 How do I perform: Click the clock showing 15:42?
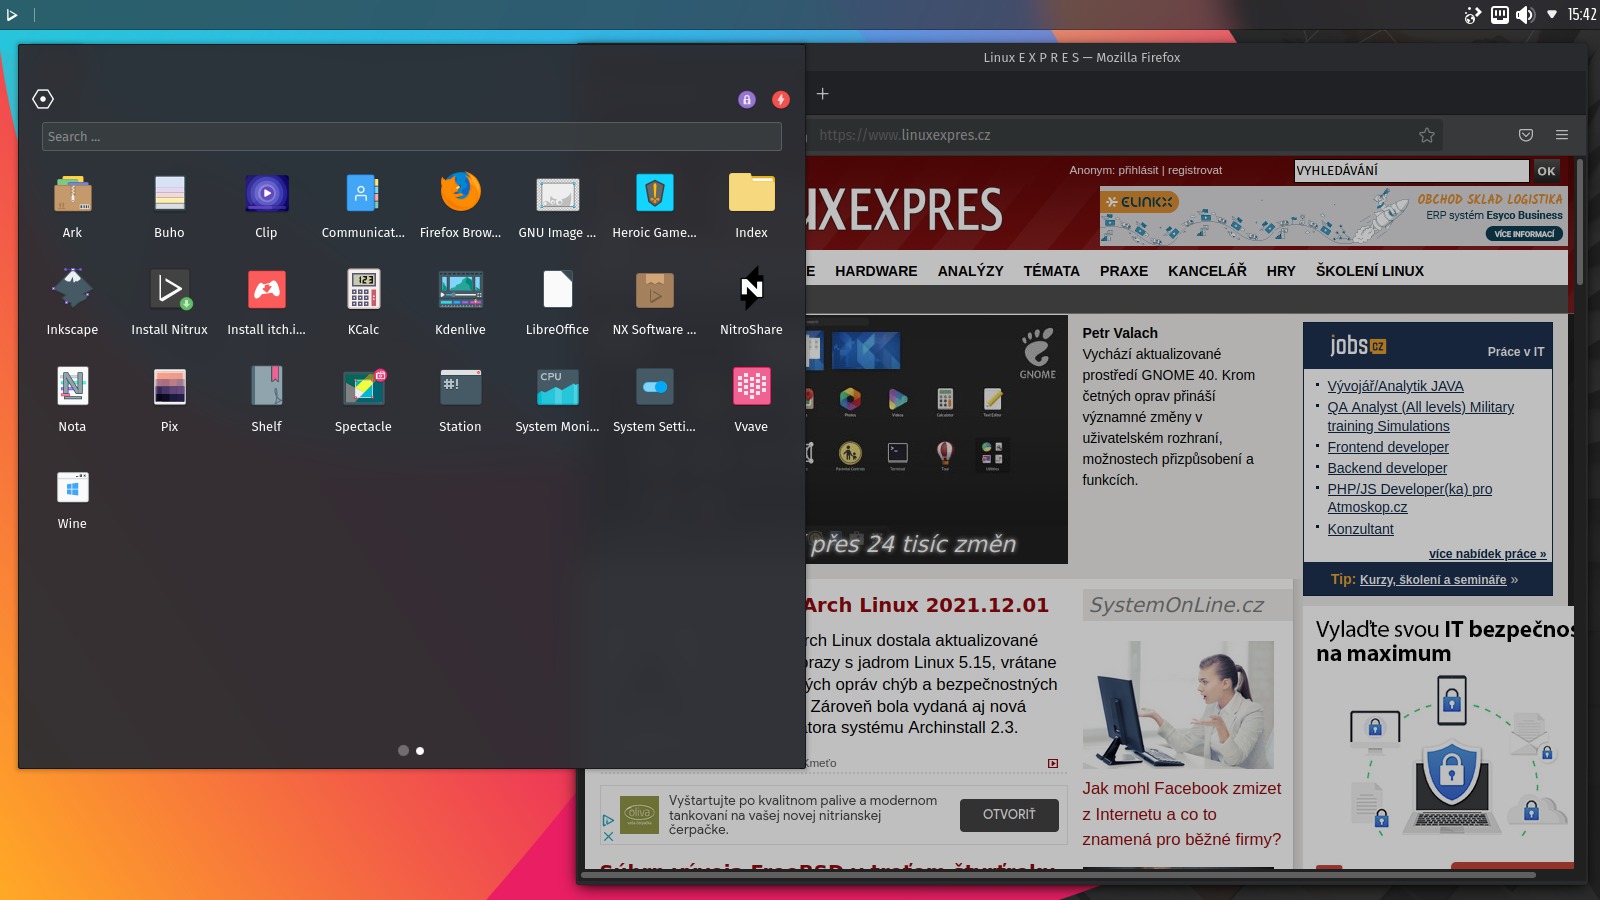tap(1581, 14)
